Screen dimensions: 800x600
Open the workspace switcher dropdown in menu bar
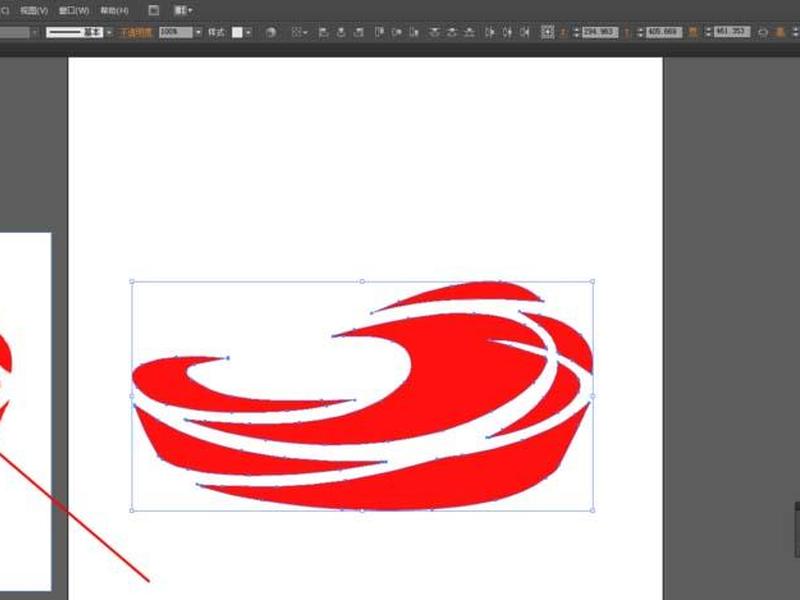[x=183, y=11]
